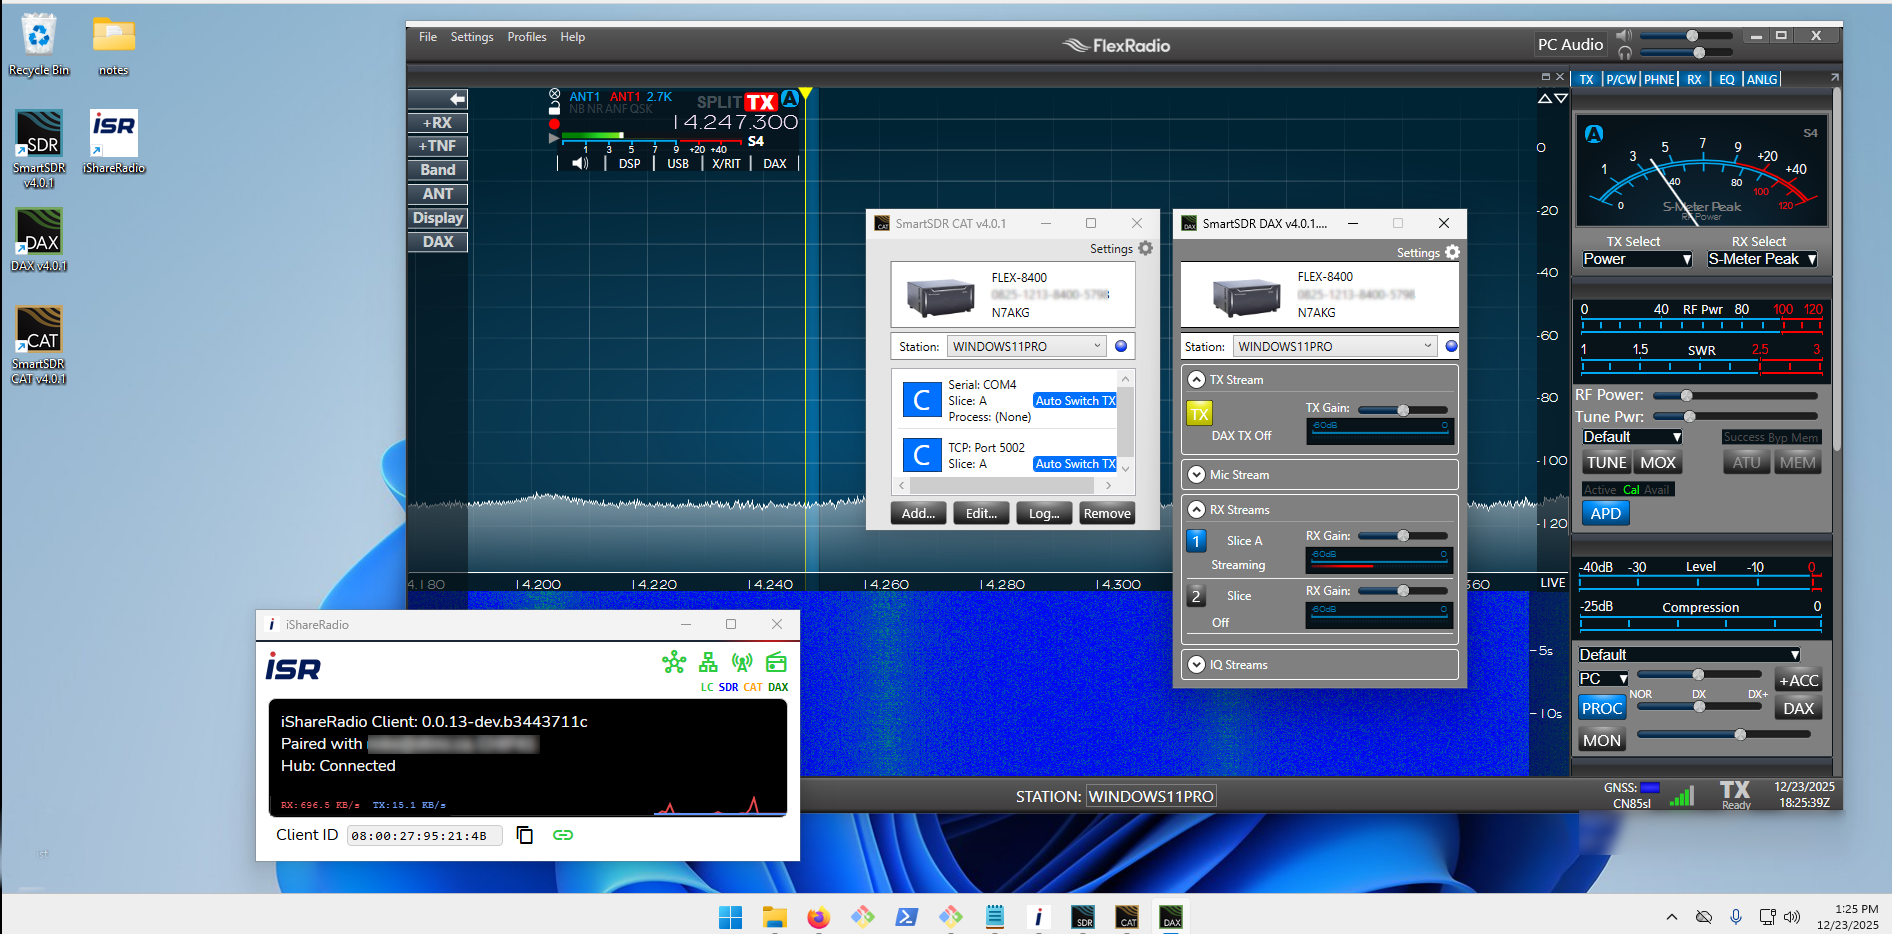This screenshot has height=934, width=1892.
Task: Change the TX Select Power dropdown
Action: (x=1636, y=259)
